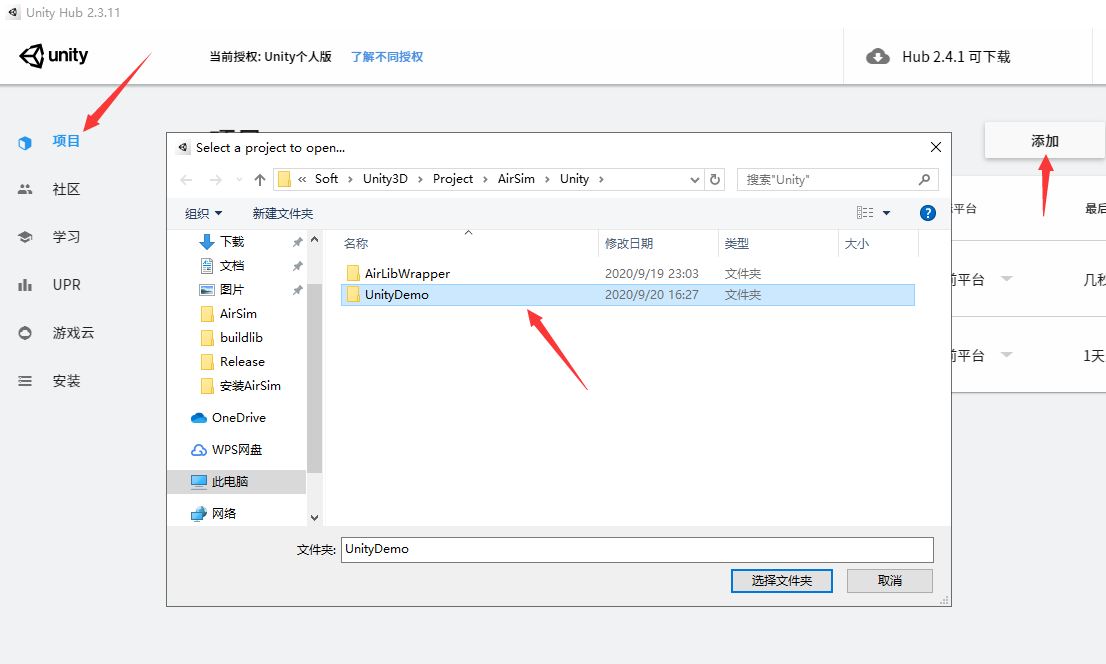This screenshot has width=1106, height=664.
Task: Open the 社区 community section
Action: click(66, 189)
